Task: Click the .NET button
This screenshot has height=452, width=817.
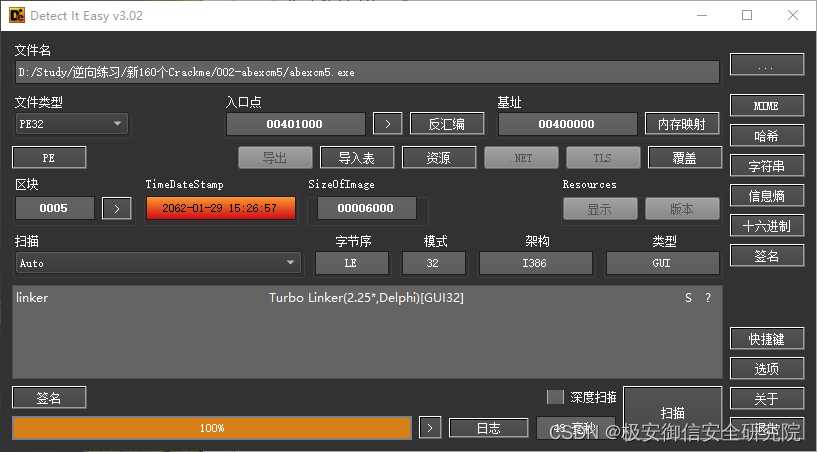Action: click(x=521, y=158)
